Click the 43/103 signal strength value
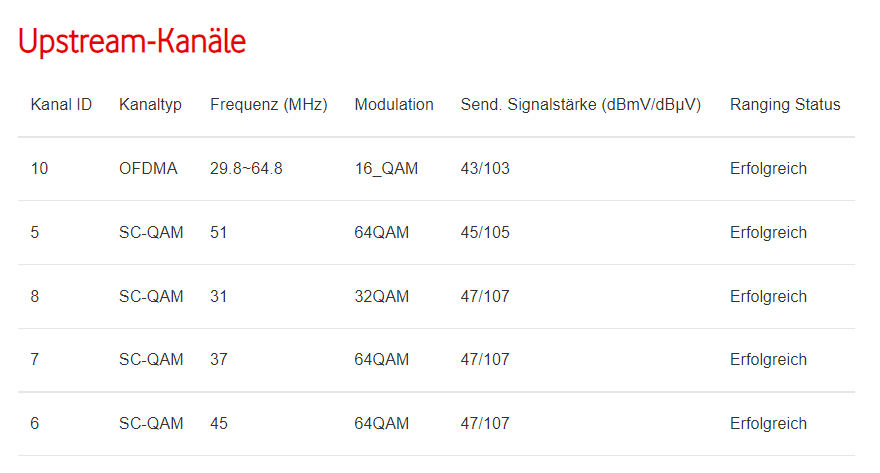The image size is (880, 473). (x=485, y=169)
